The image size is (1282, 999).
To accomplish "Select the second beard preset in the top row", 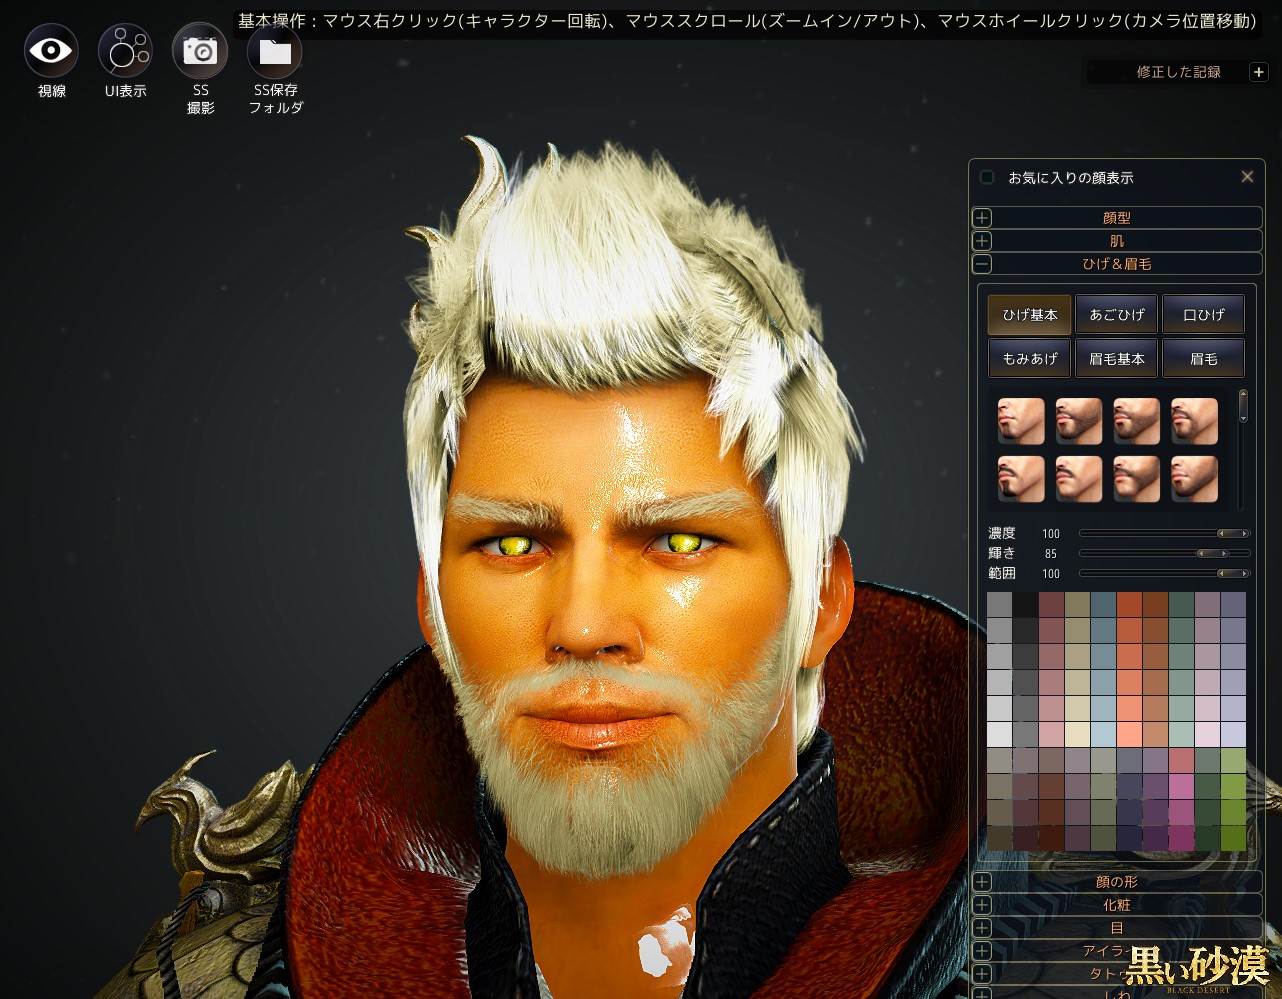I will tap(1079, 421).
